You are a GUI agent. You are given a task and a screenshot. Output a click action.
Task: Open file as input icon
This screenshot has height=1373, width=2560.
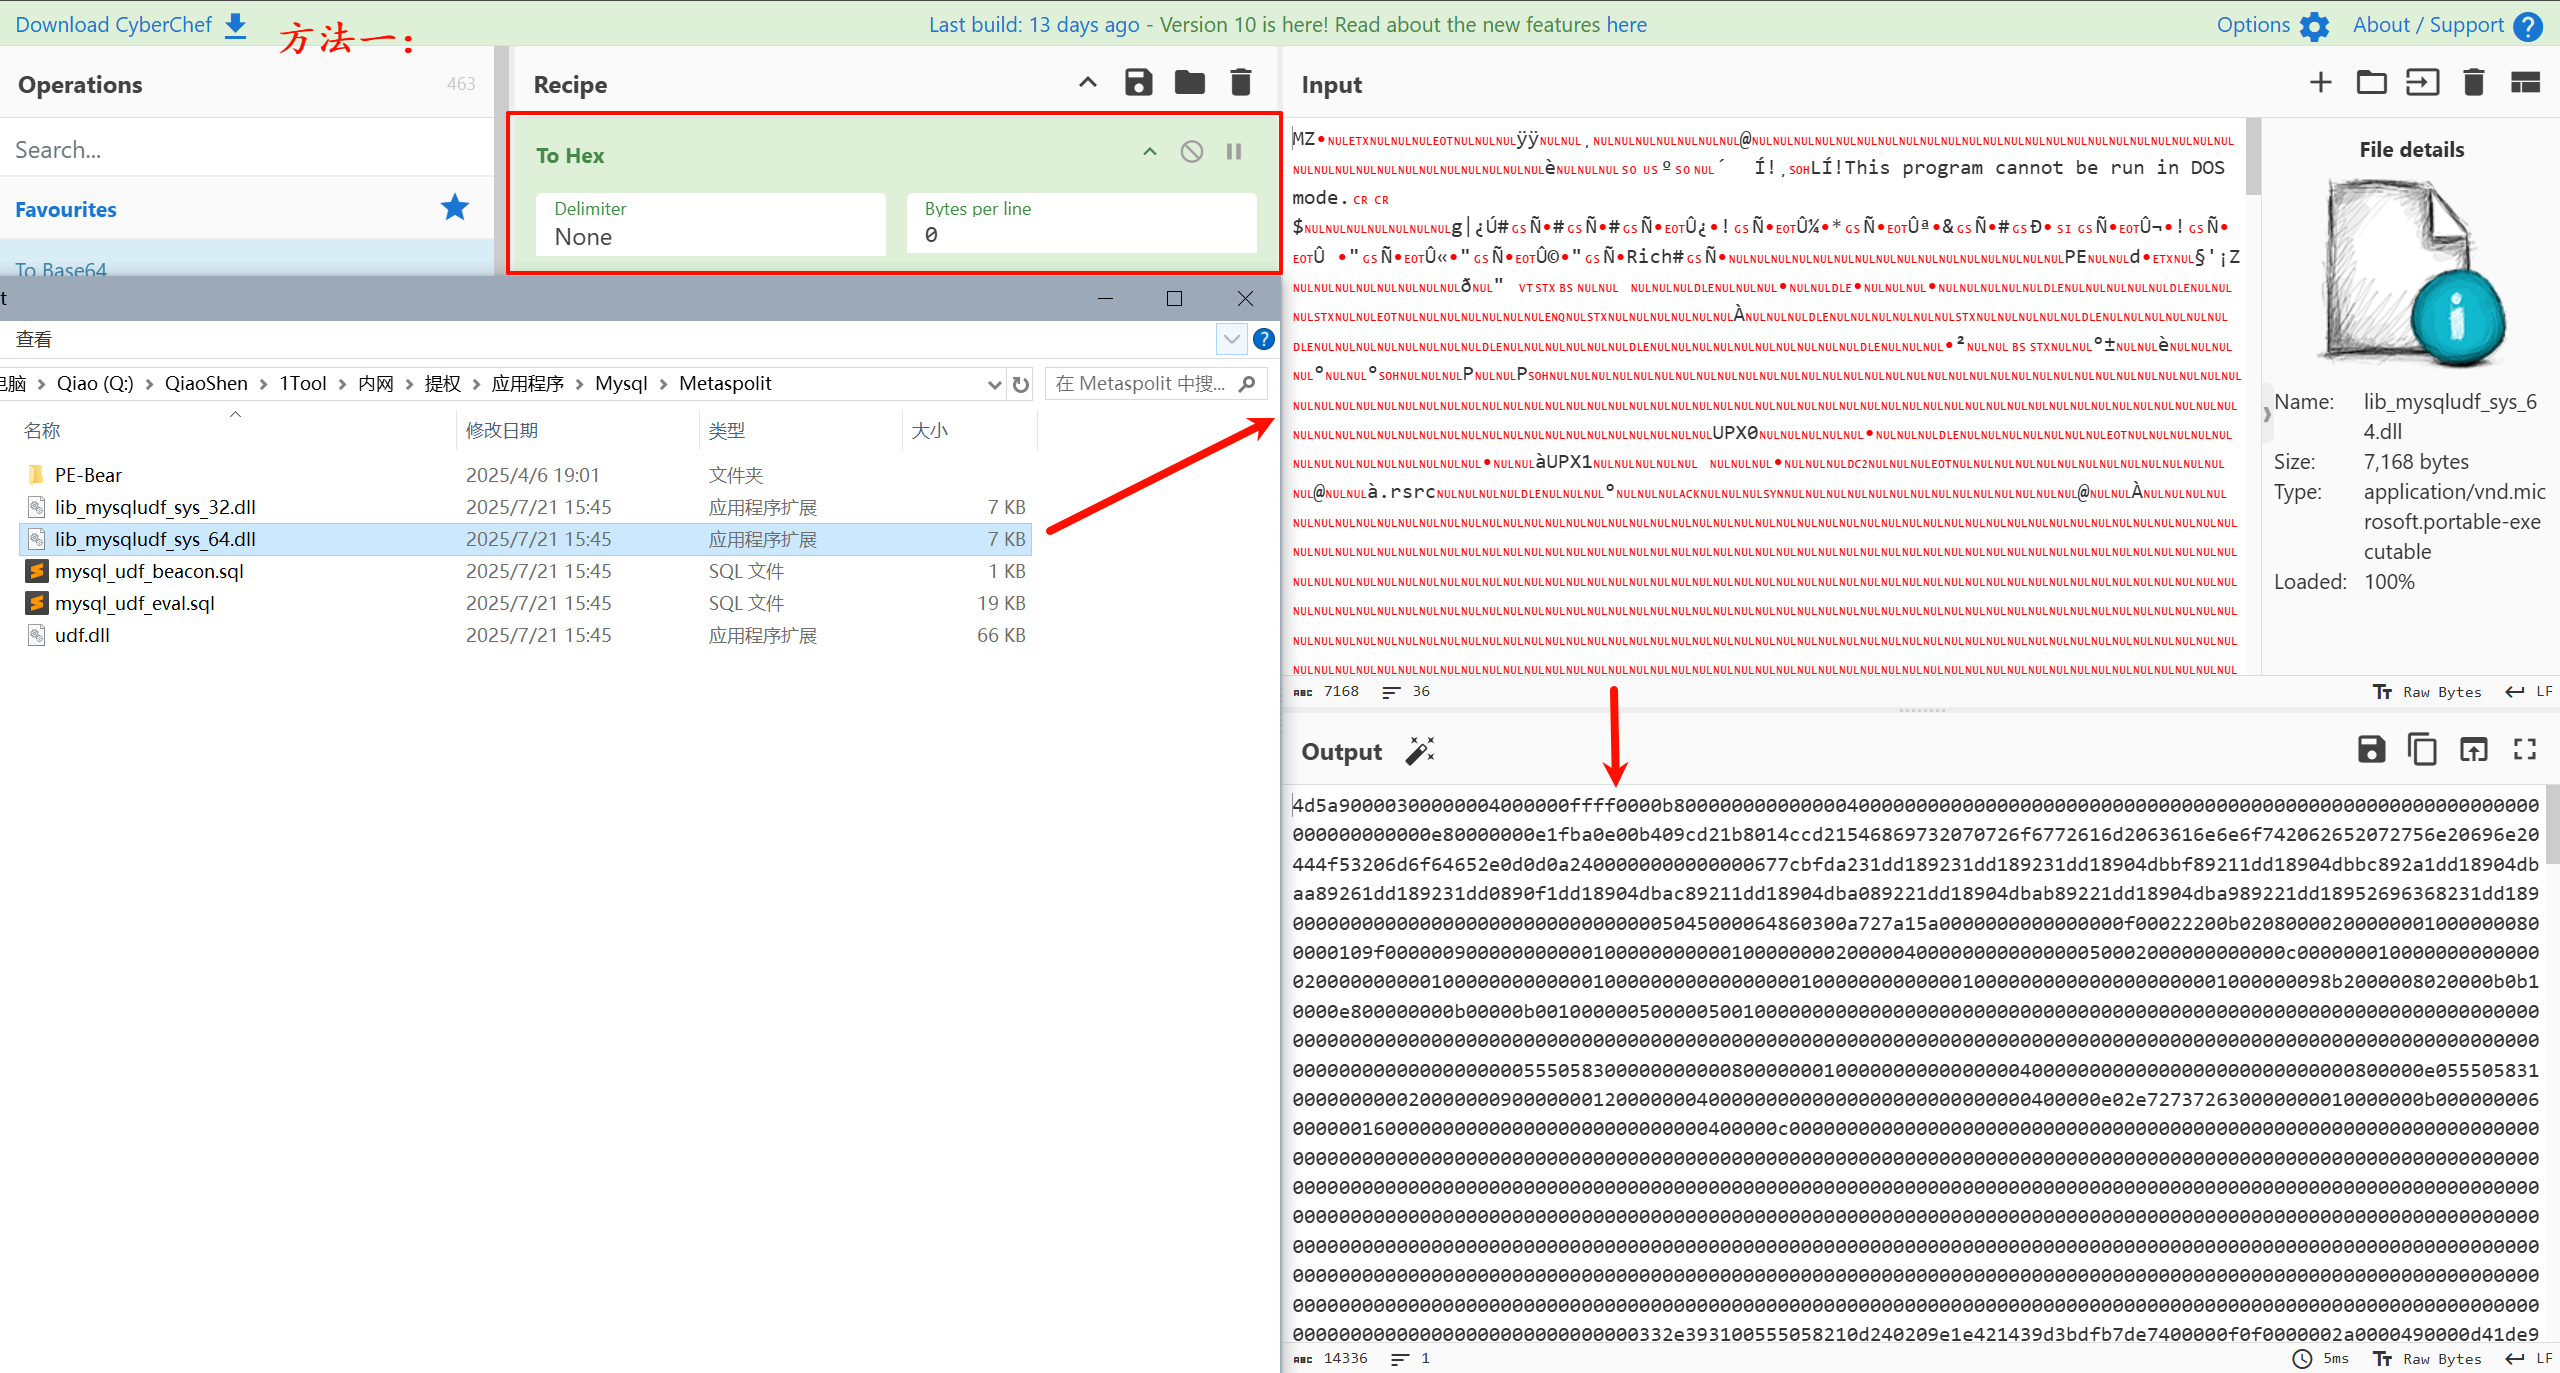coord(2422,83)
